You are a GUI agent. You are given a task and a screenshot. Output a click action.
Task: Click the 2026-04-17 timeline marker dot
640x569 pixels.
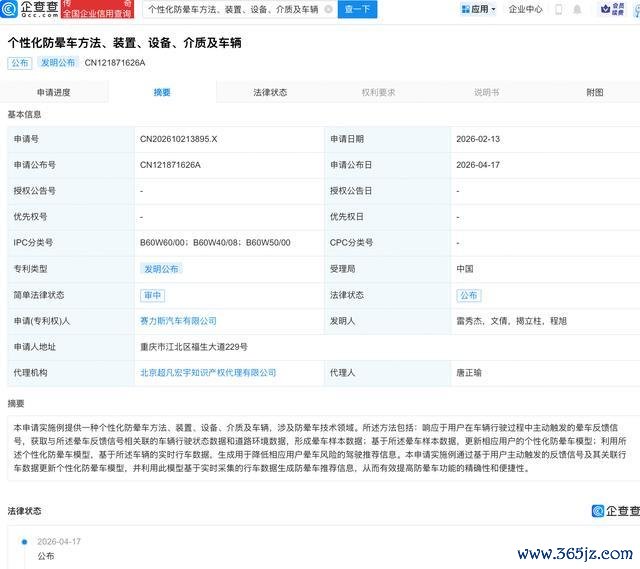pos(22,541)
